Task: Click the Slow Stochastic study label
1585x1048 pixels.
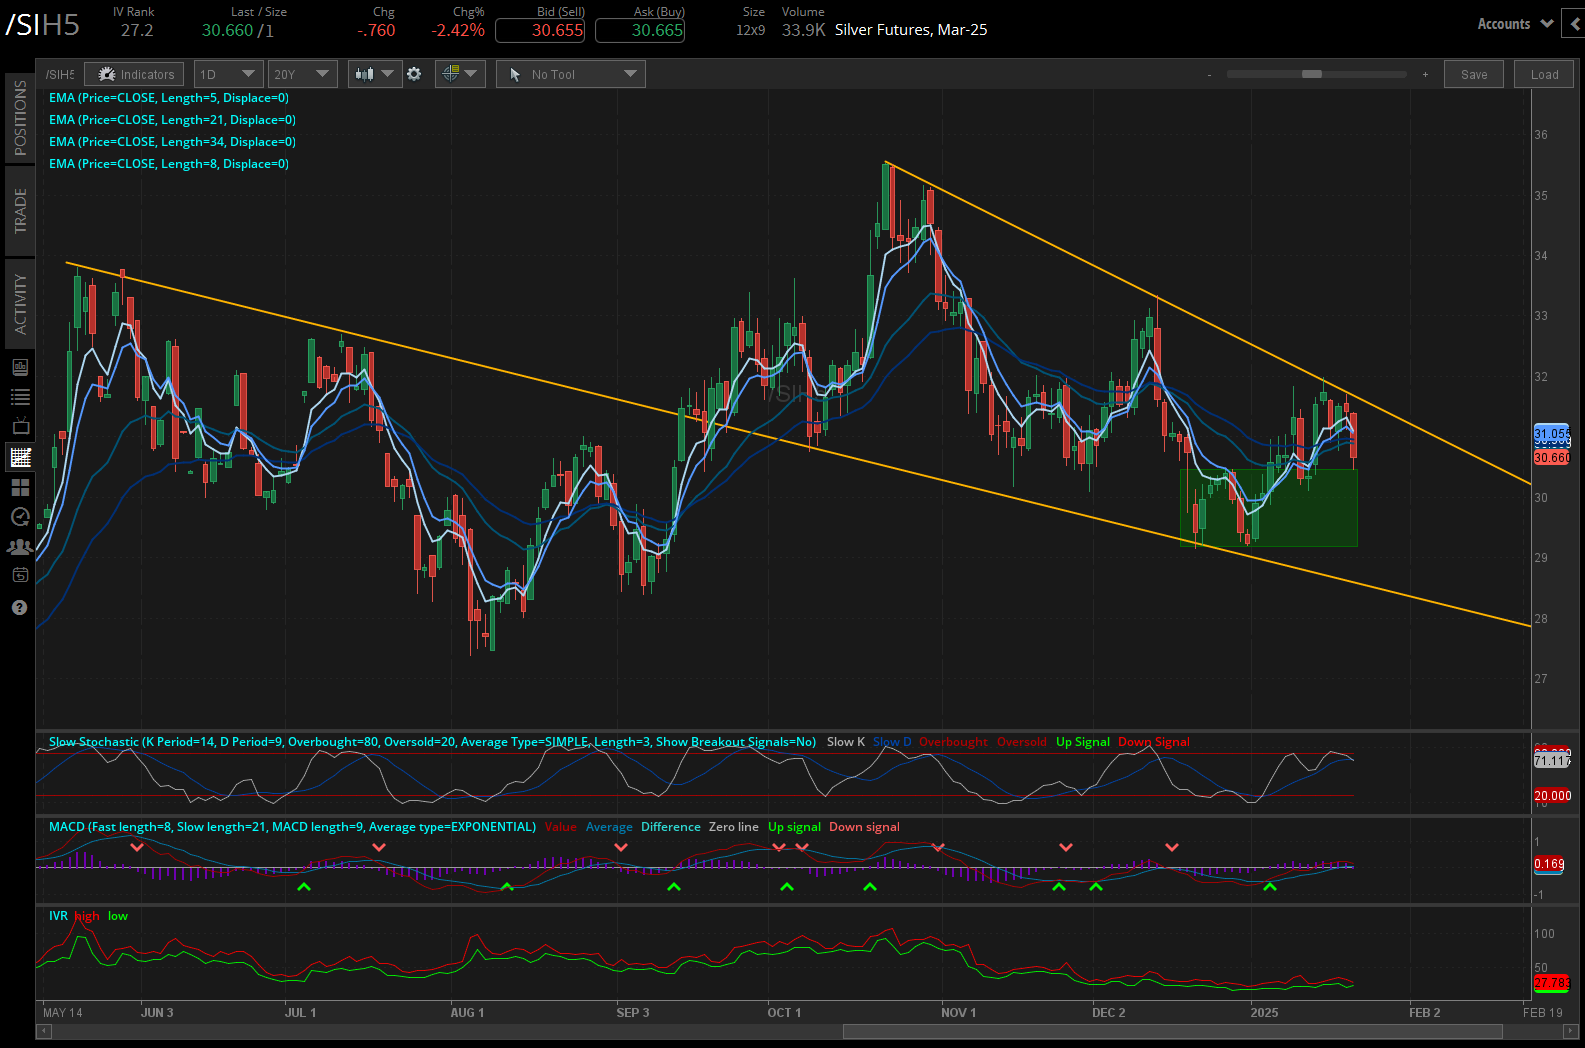Action: (x=432, y=742)
